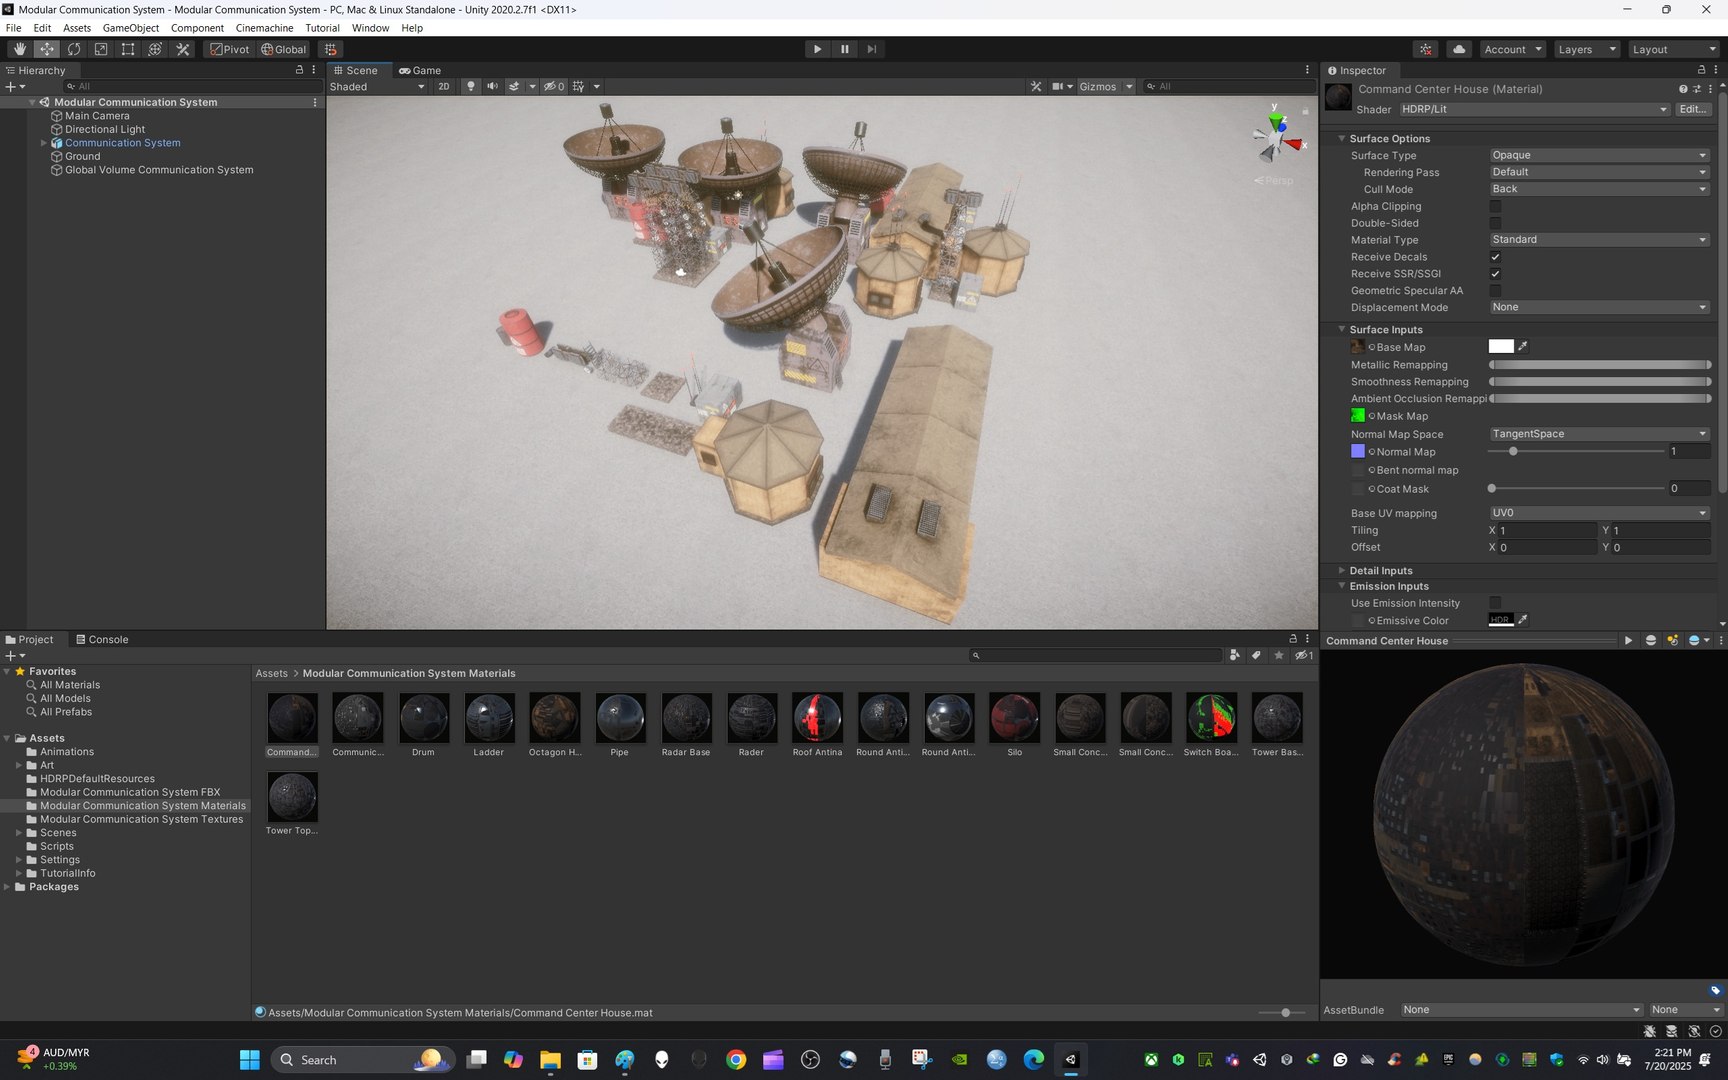The height and width of the screenshot is (1080, 1728).
Task: Click the Pause button
Action: click(x=845, y=49)
